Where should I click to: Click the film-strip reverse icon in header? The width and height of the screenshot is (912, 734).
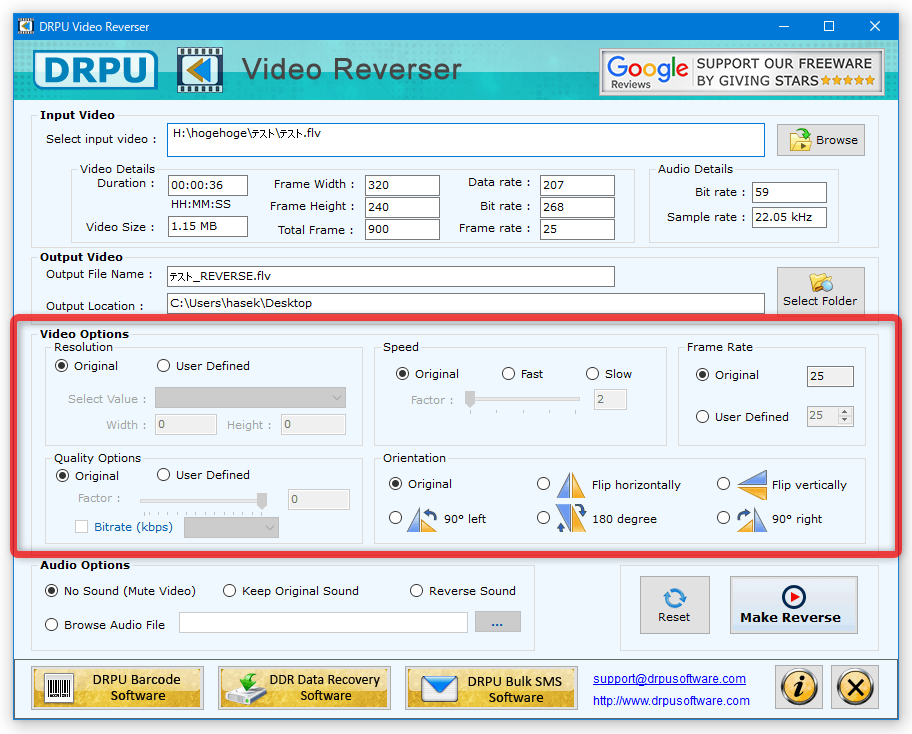[x=200, y=70]
